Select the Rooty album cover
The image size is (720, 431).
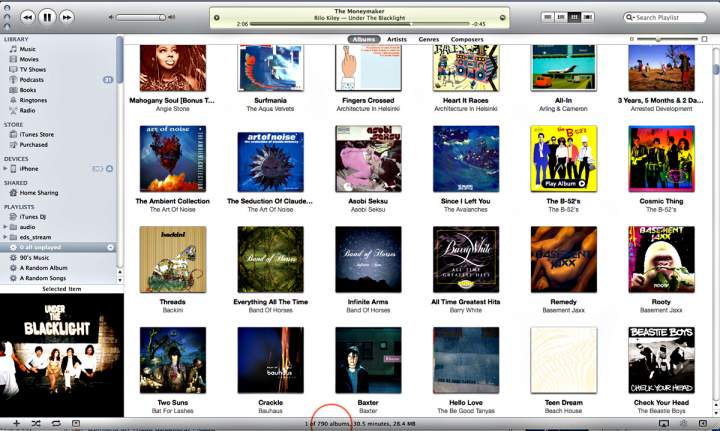[x=661, y=259]
